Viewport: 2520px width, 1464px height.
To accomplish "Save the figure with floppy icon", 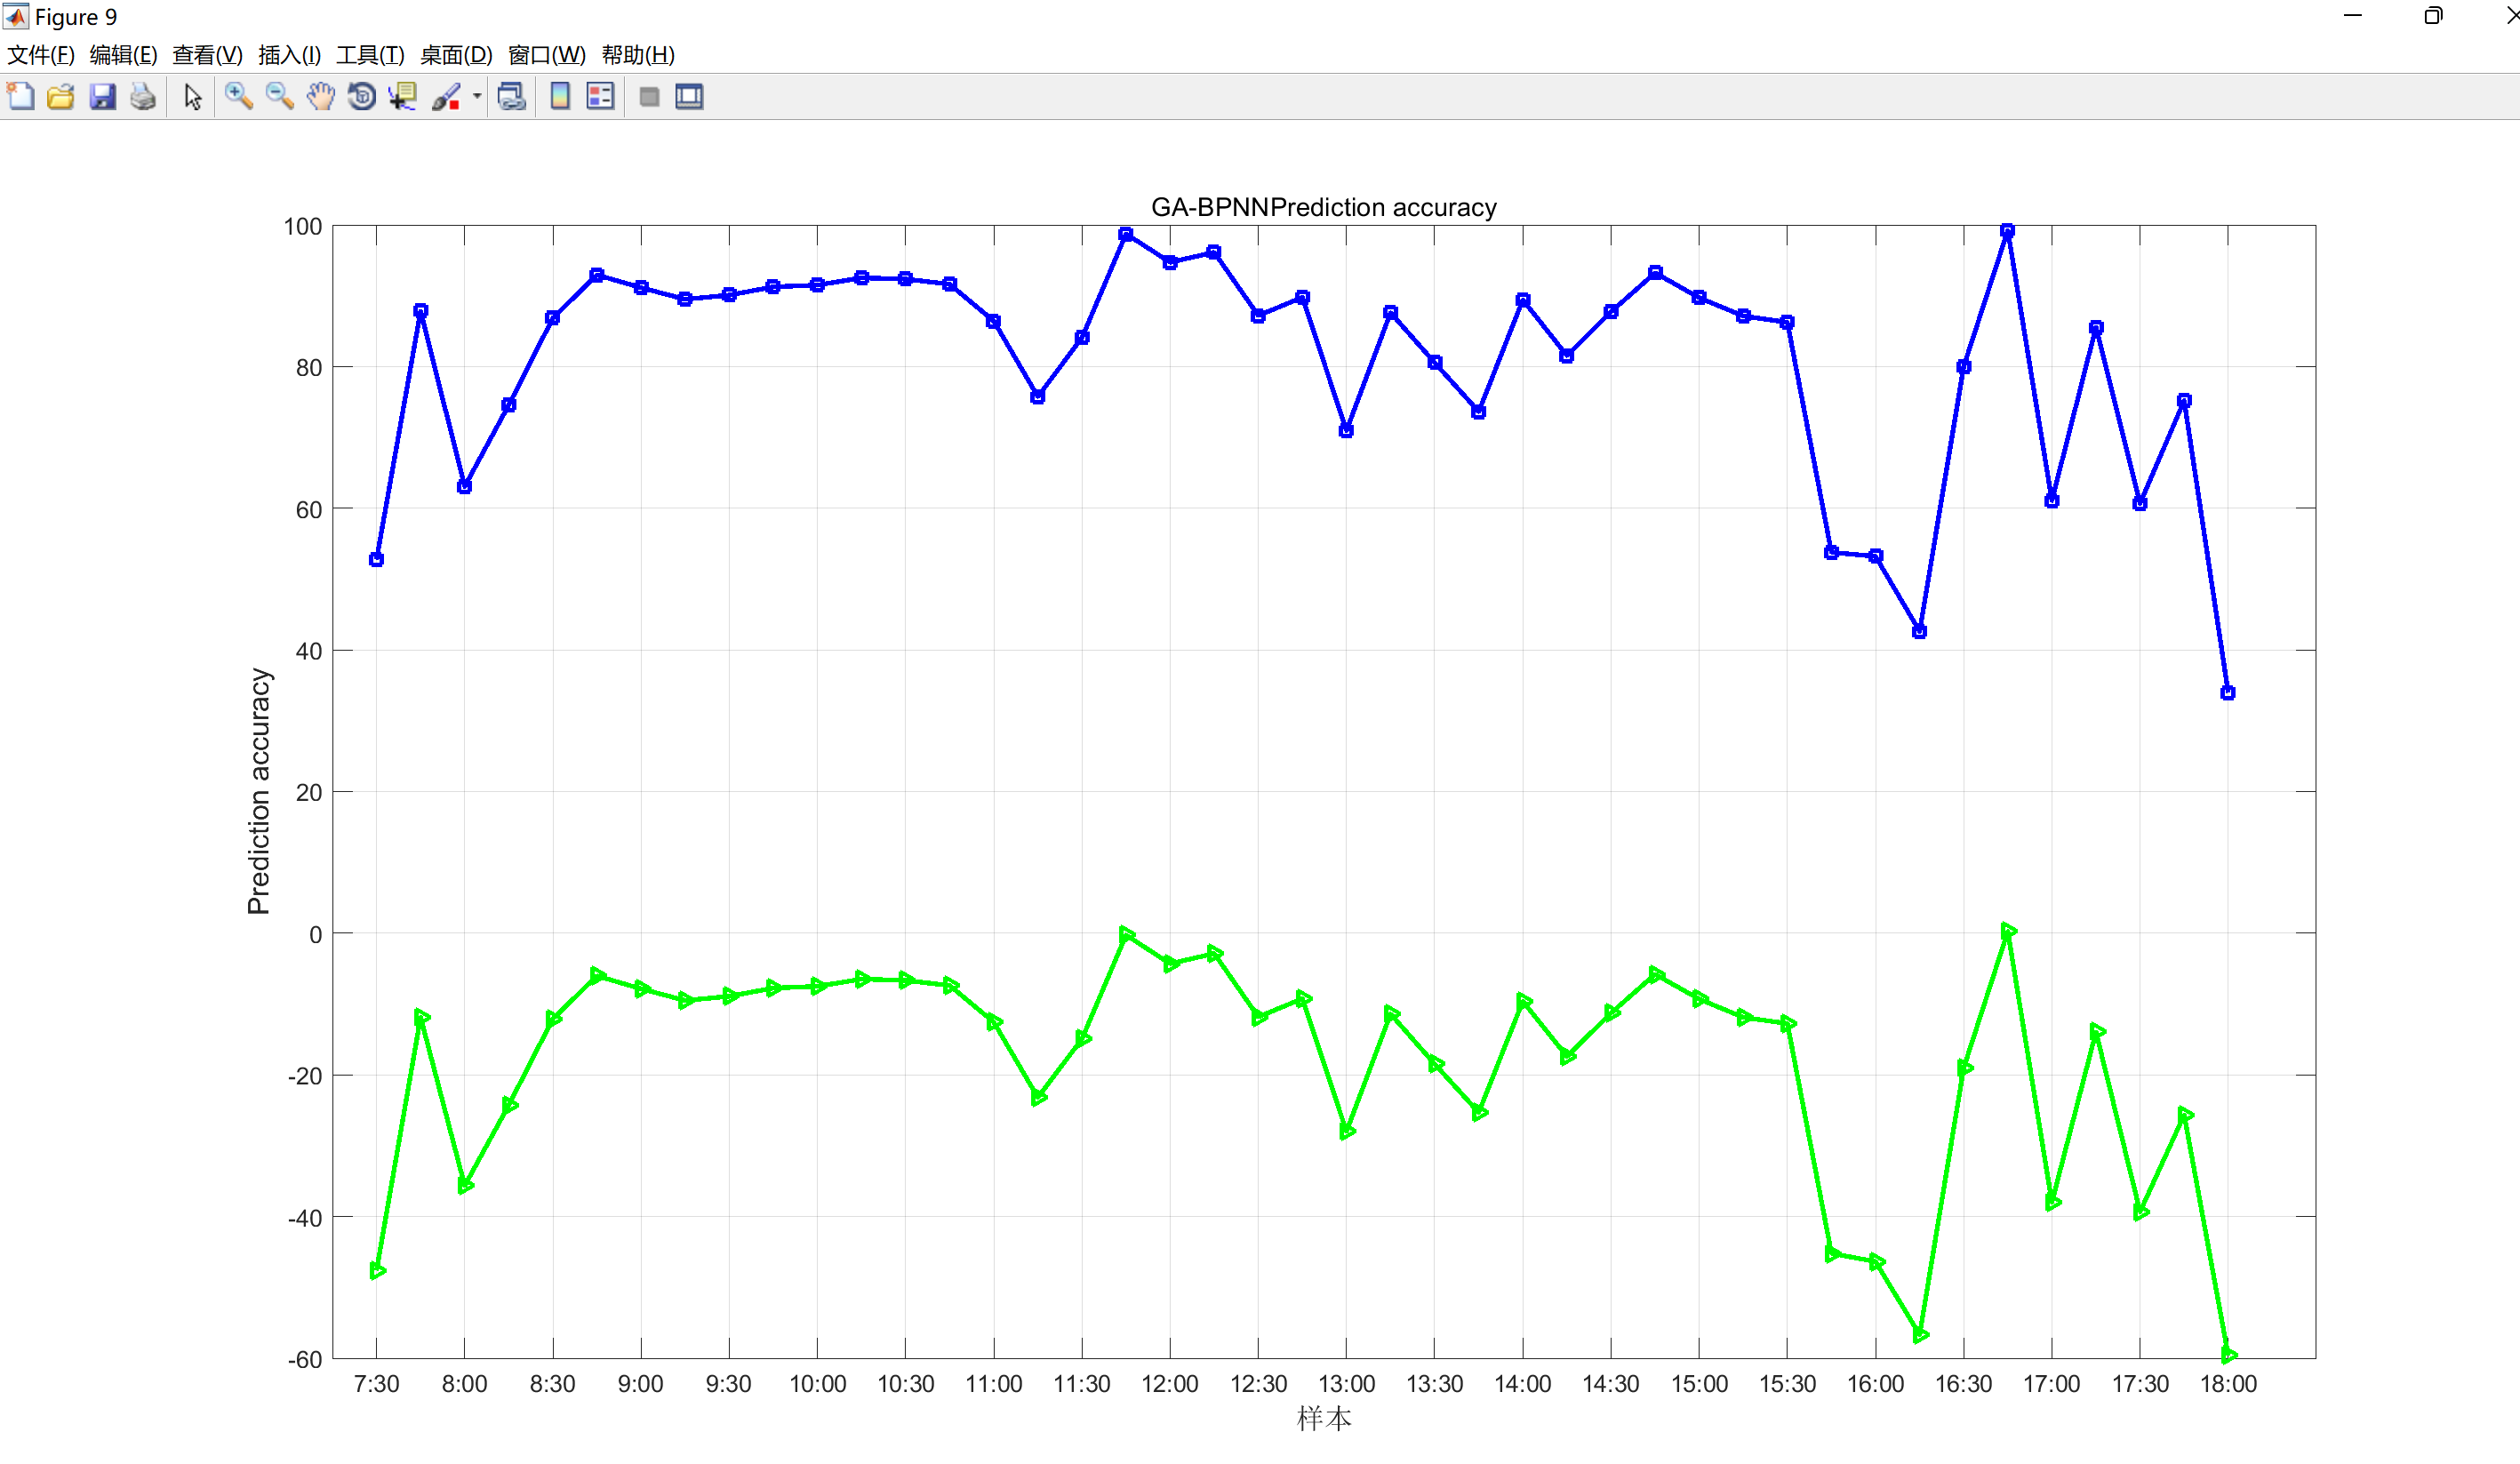I will point(102,97).
